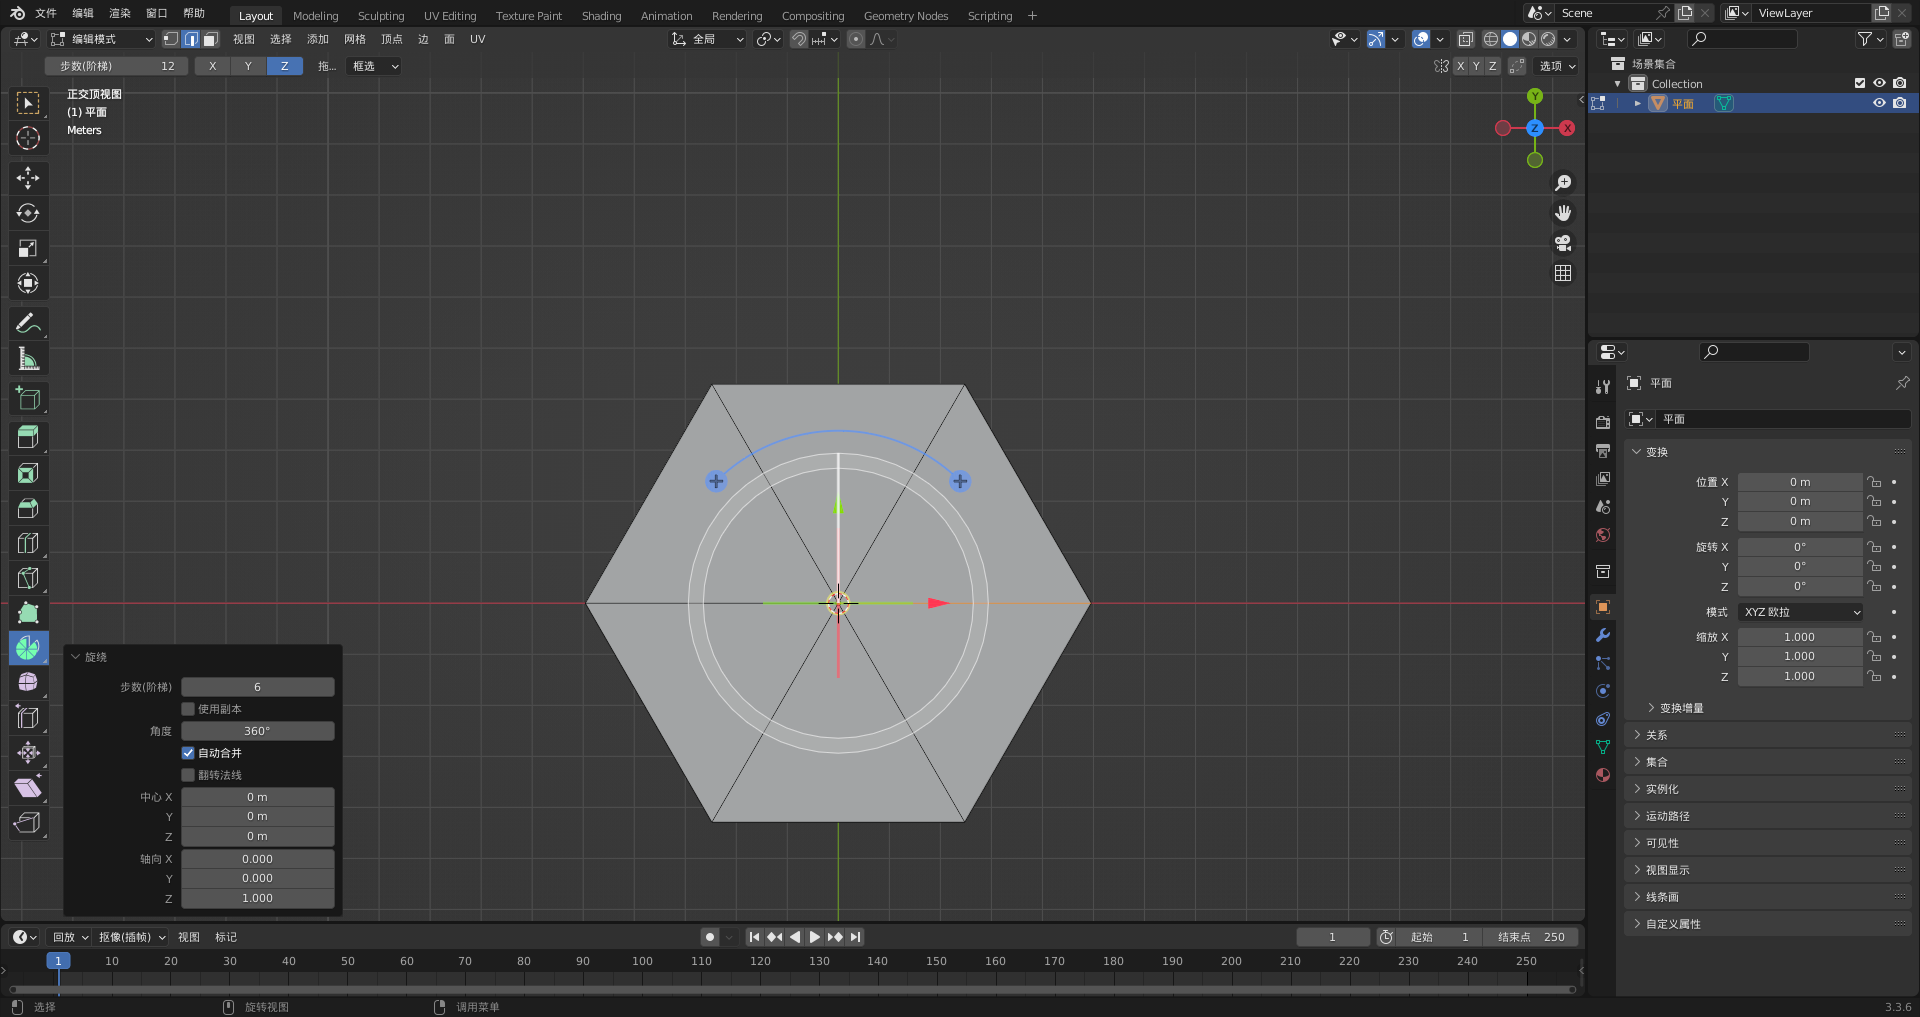Select the Scale tool

(x=28, y=248)
